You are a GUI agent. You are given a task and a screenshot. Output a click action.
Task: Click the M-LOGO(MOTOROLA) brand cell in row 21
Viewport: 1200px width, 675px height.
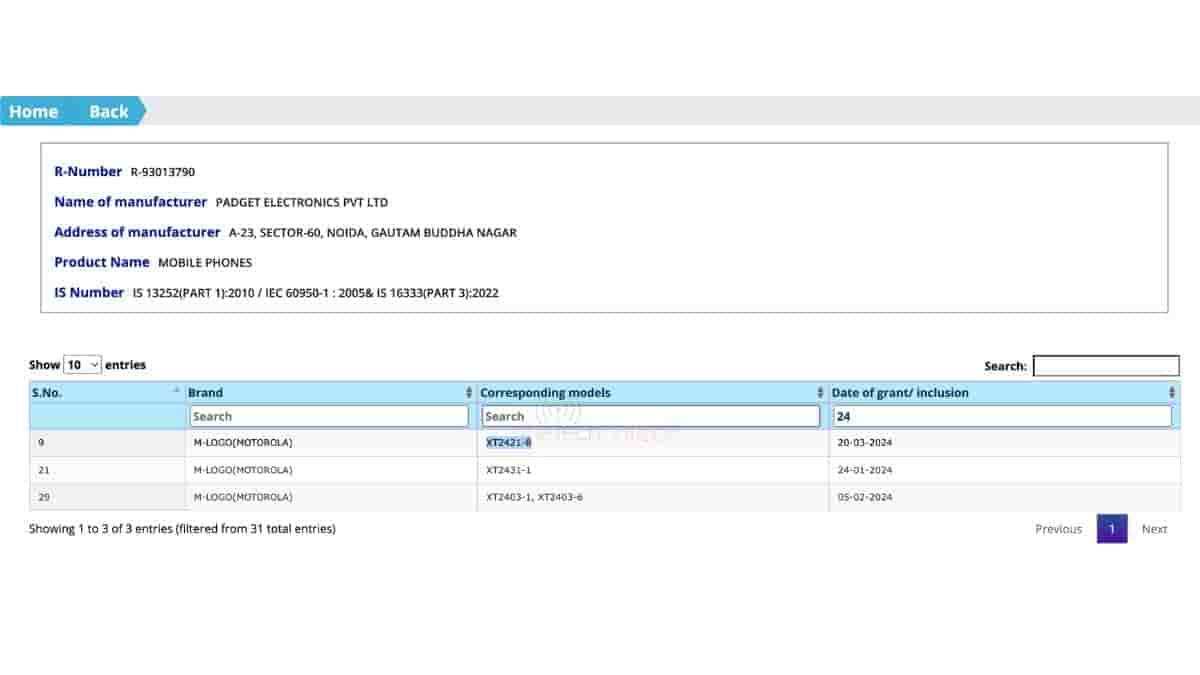[243, 470]
